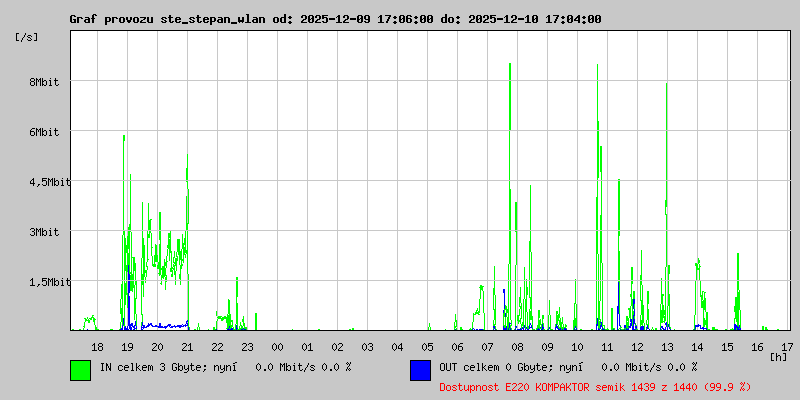The image size is (800, 400).
Task: Click hour label 04 on time axis
Action: pos(397,347)
